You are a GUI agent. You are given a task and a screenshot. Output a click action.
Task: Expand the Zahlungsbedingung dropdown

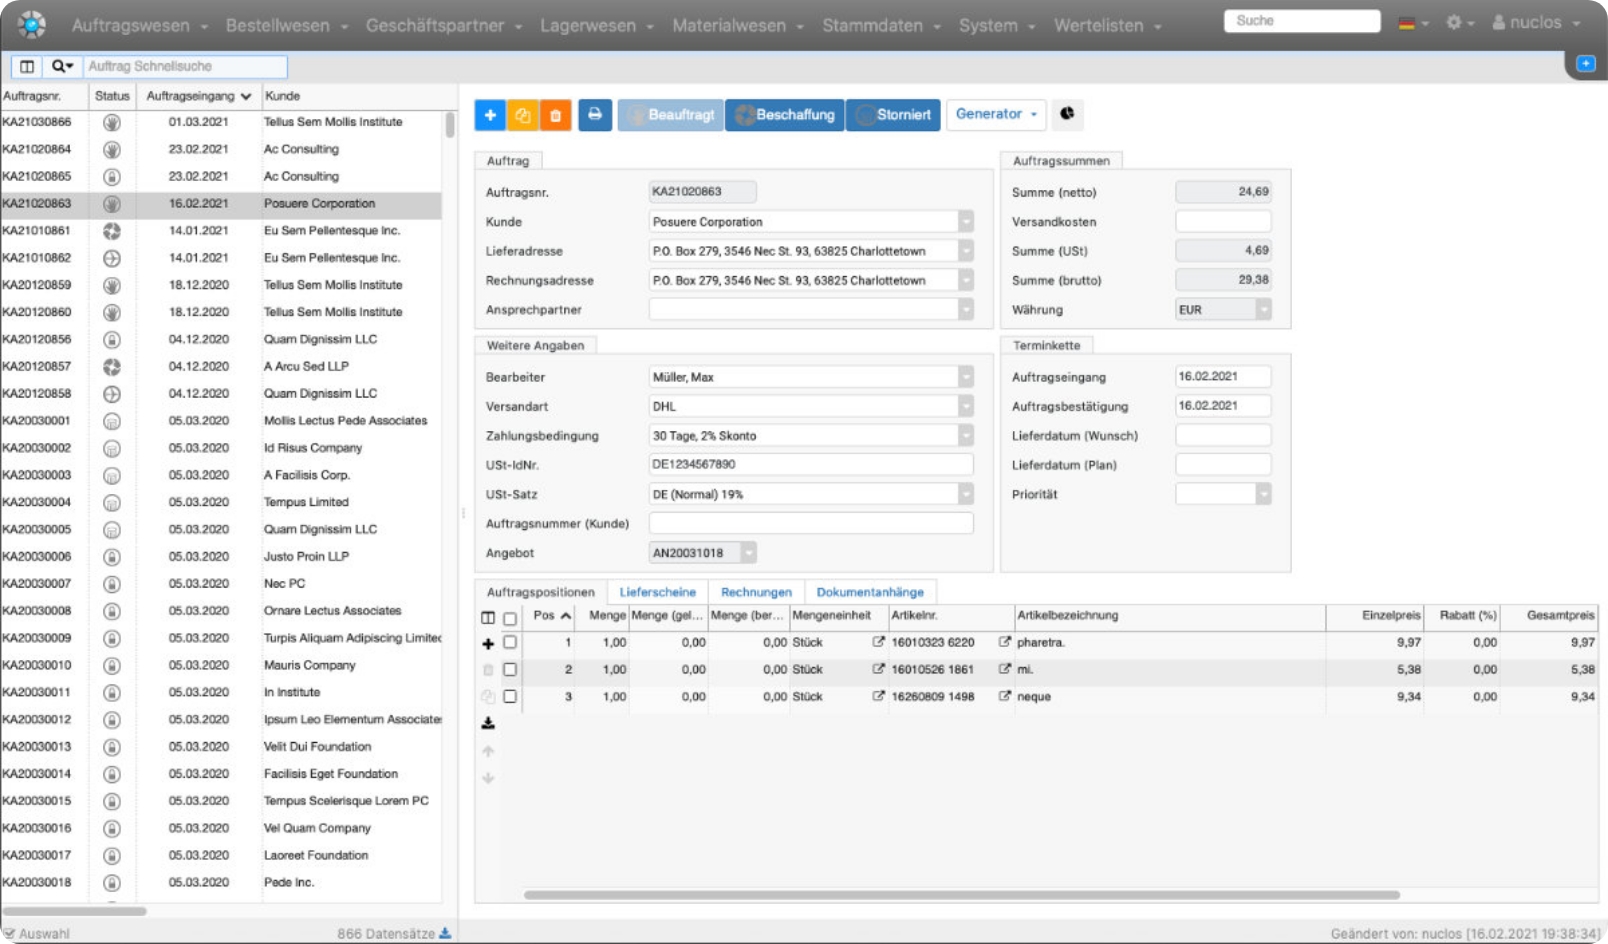[x=966, y=435]
